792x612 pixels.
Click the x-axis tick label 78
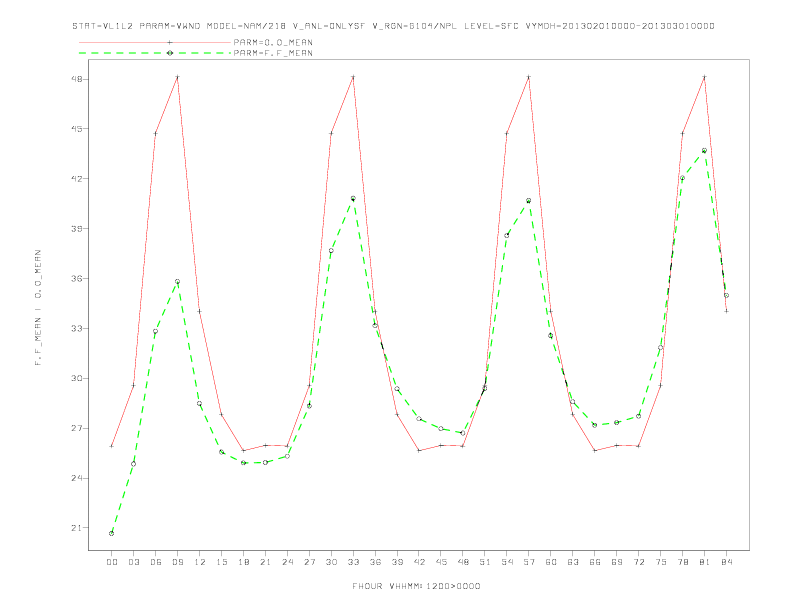pos(683,562)
